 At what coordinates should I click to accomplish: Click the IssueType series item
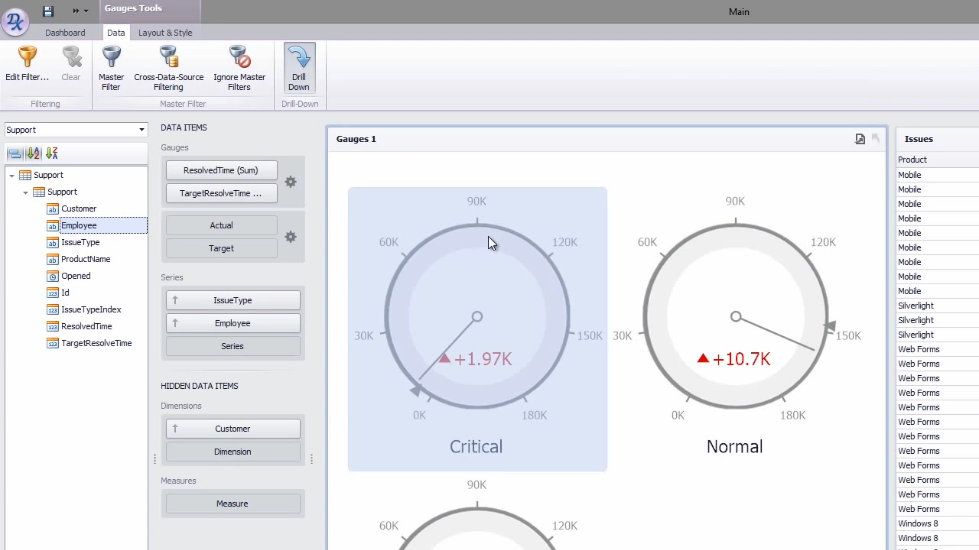(x=233, y=300)
